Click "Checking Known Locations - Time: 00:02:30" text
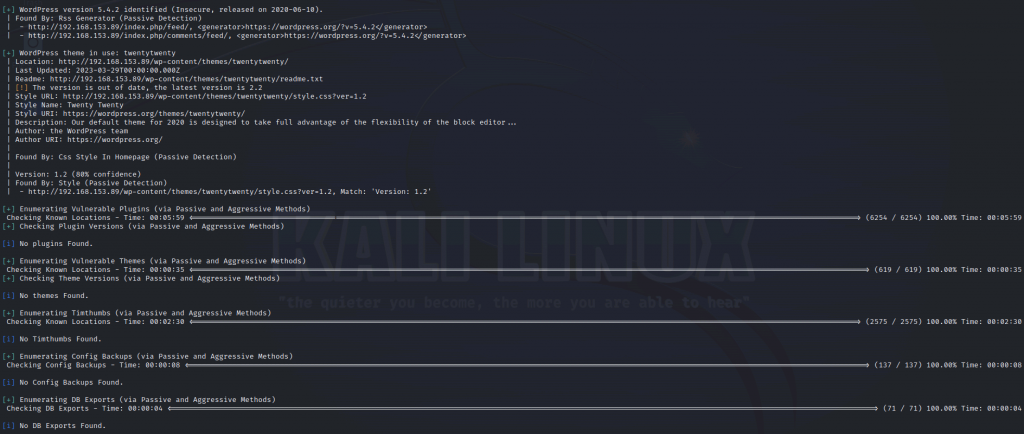The image size is (1024, 434). [x=95, y=322]
